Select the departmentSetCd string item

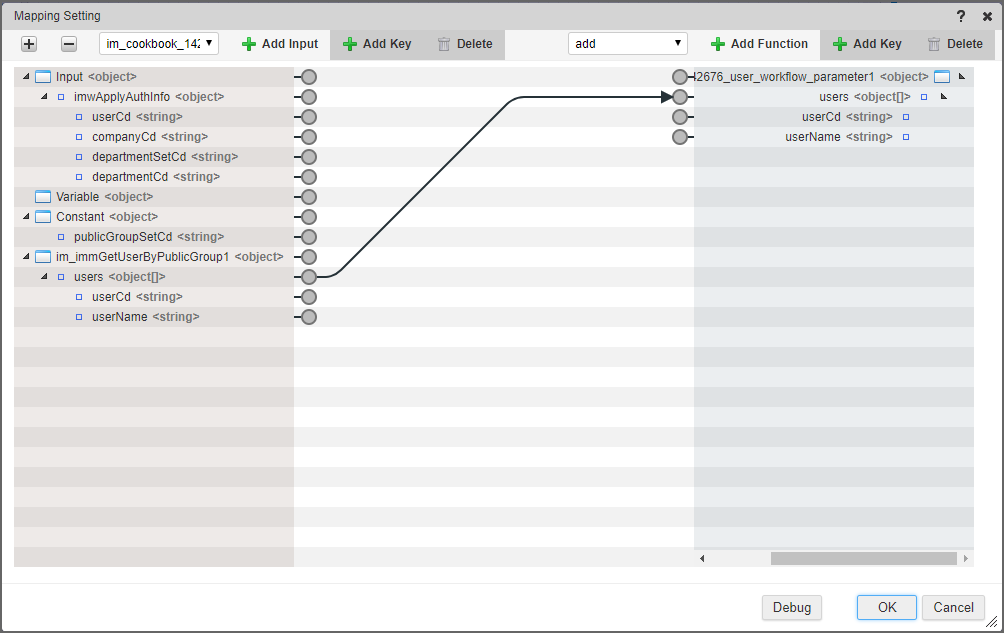164,157
